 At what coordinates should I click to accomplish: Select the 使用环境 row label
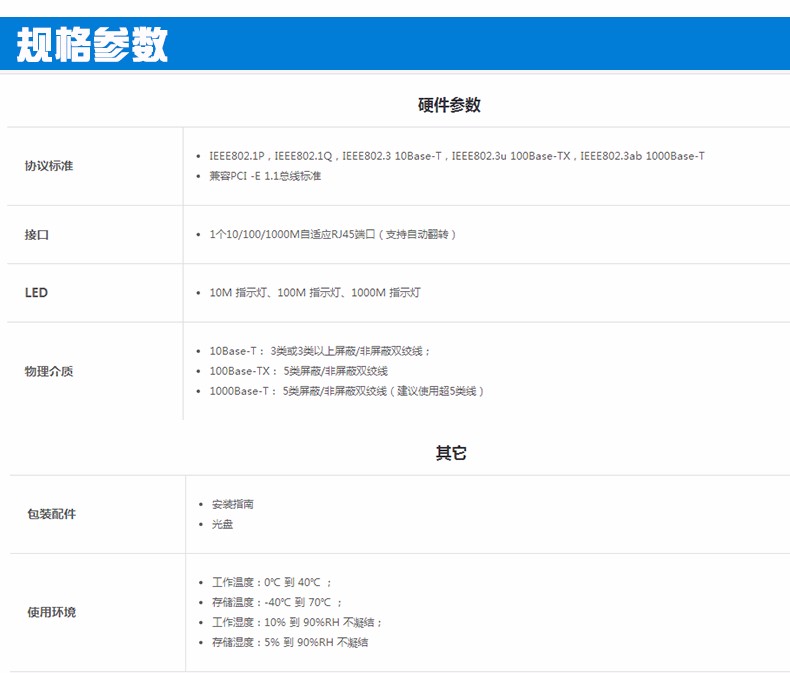click(51, 612)
